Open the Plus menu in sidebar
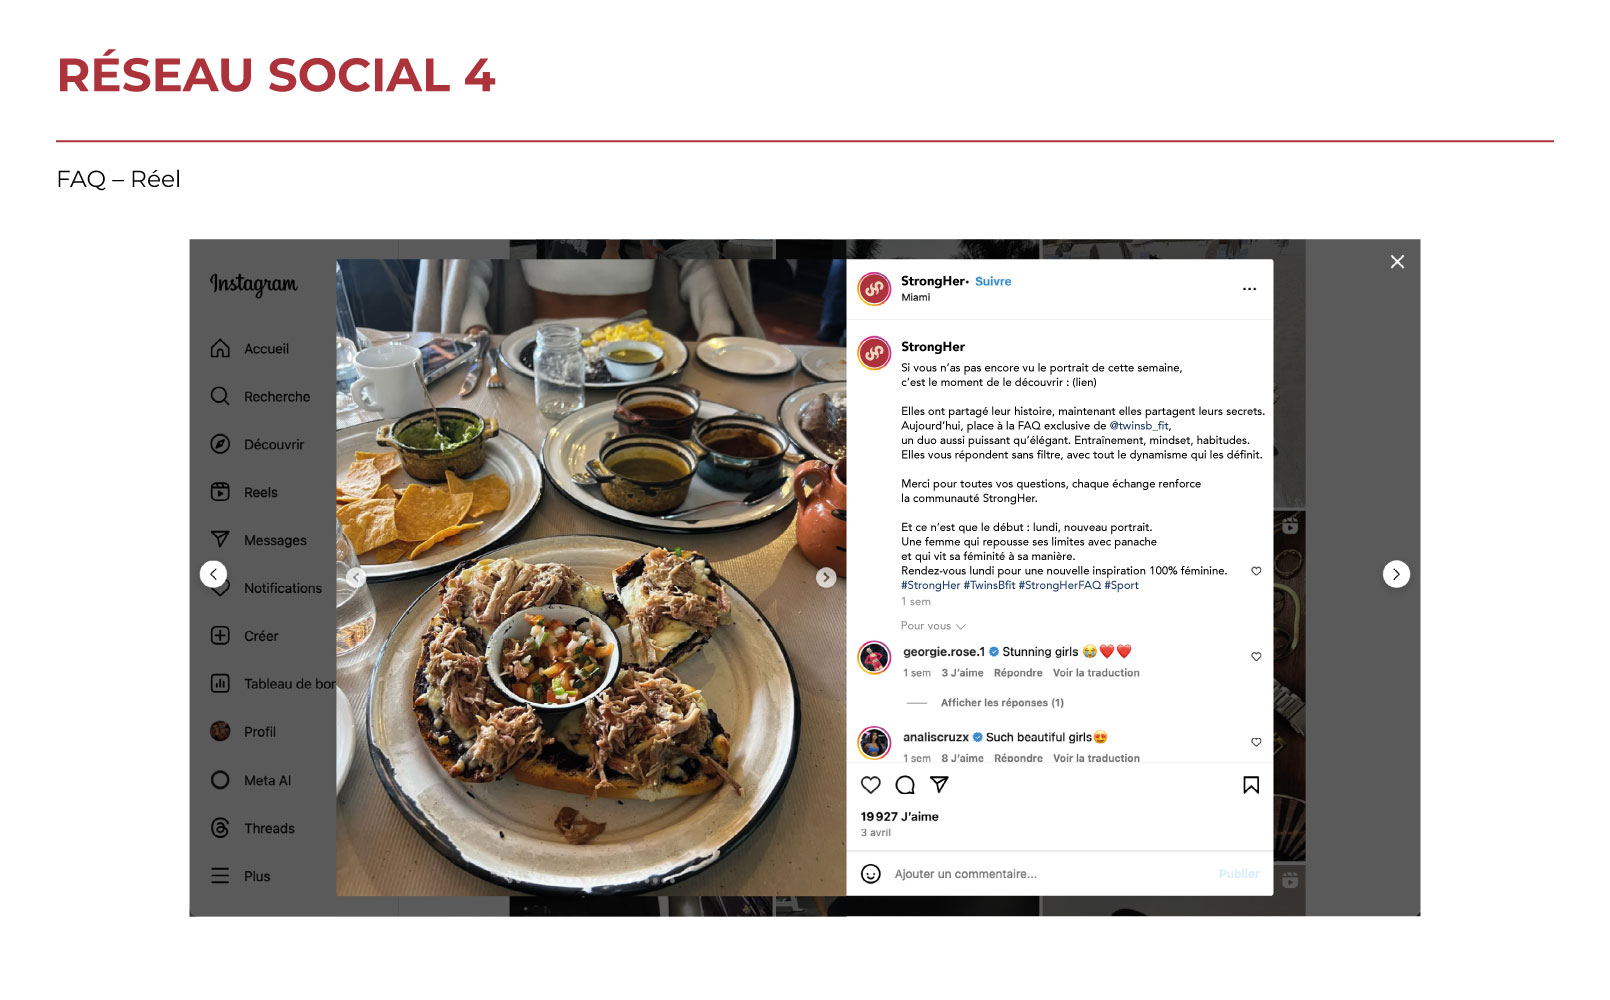 240,876
